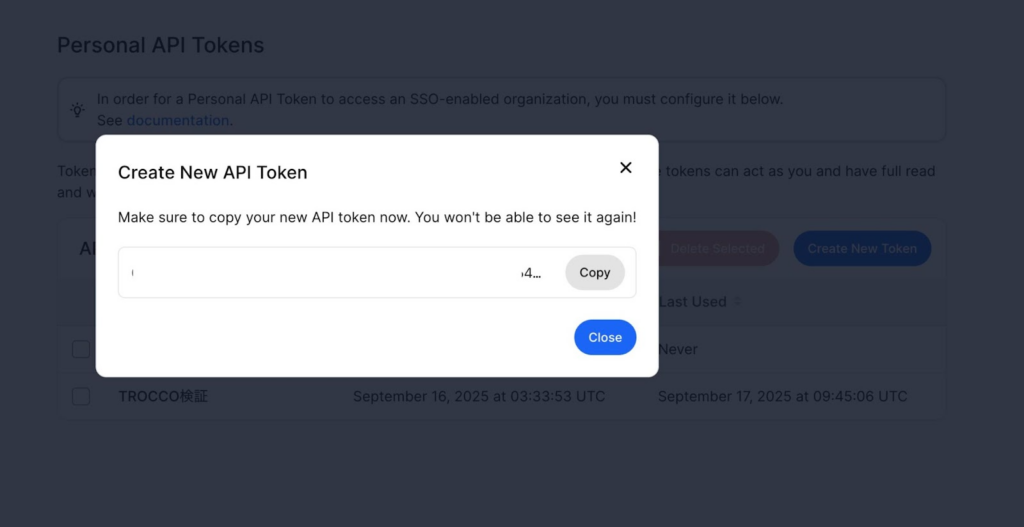Screen dimensions: 1024x527
Task: Click the Create New Token button
Action: point(862,248)
